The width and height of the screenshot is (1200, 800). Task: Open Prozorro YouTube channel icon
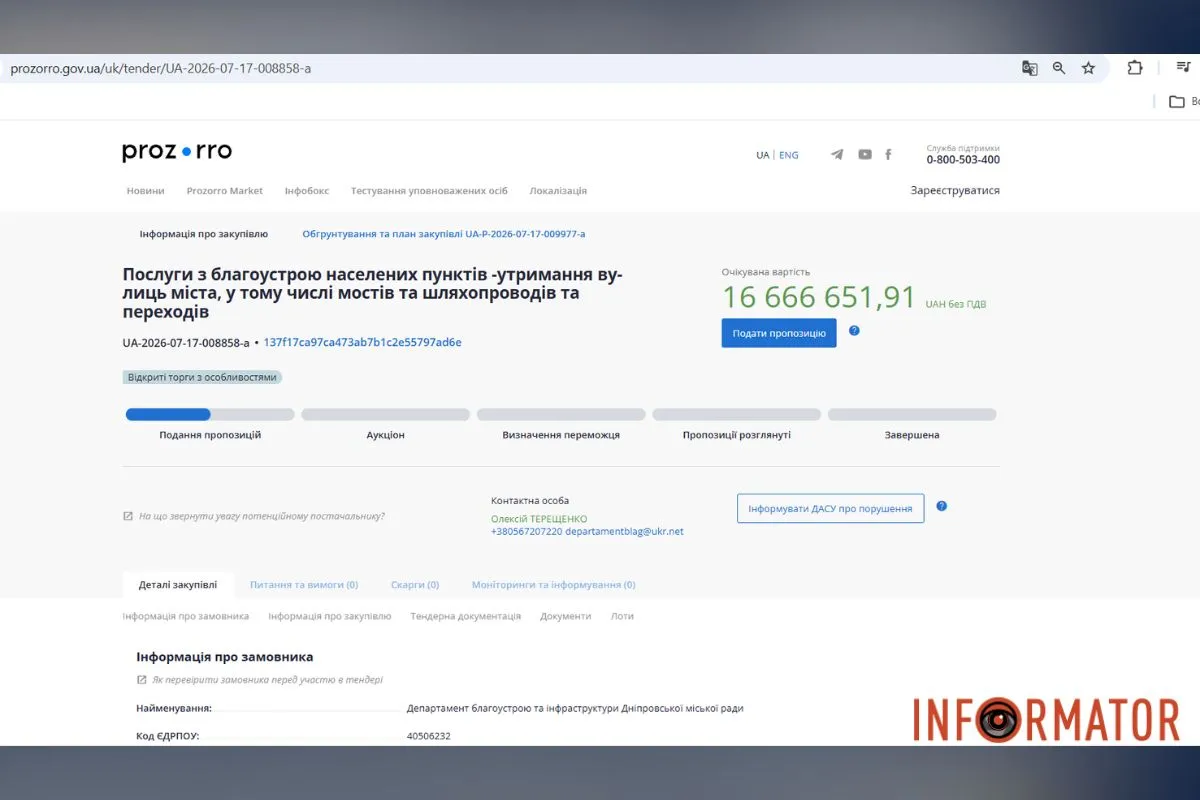[865, 155]
